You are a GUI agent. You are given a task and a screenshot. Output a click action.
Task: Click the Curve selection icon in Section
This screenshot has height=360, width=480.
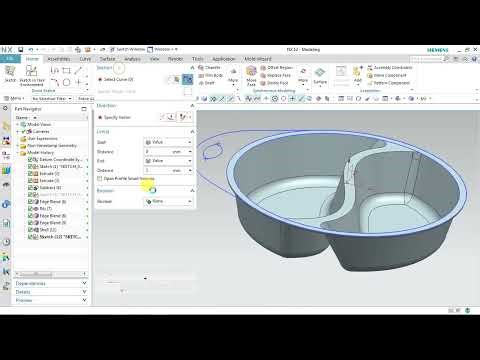[x=188, y=79]
